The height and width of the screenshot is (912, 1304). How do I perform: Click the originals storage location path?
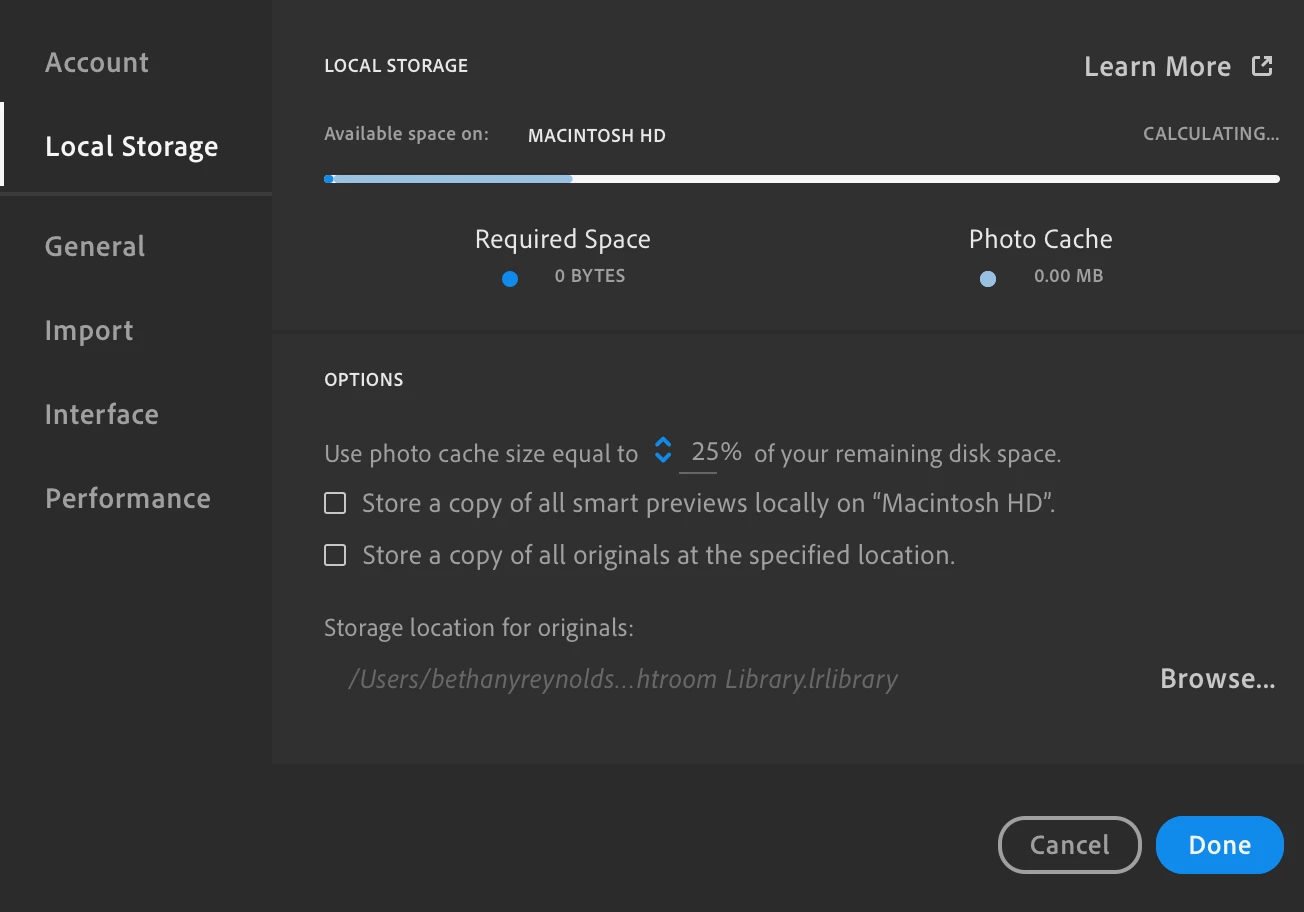(x=622, y=680)
